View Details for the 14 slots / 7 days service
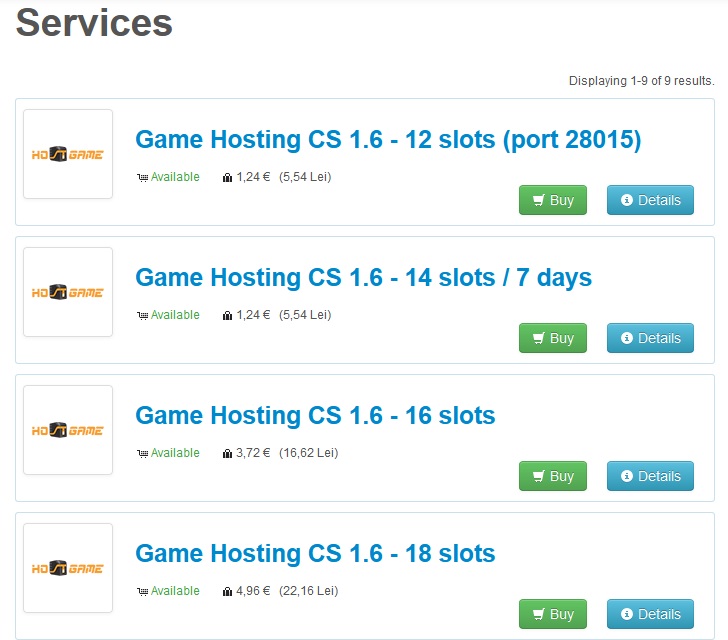Image resolution: width=728 pixels, height=640 pixels. click(x=650, y=338)
